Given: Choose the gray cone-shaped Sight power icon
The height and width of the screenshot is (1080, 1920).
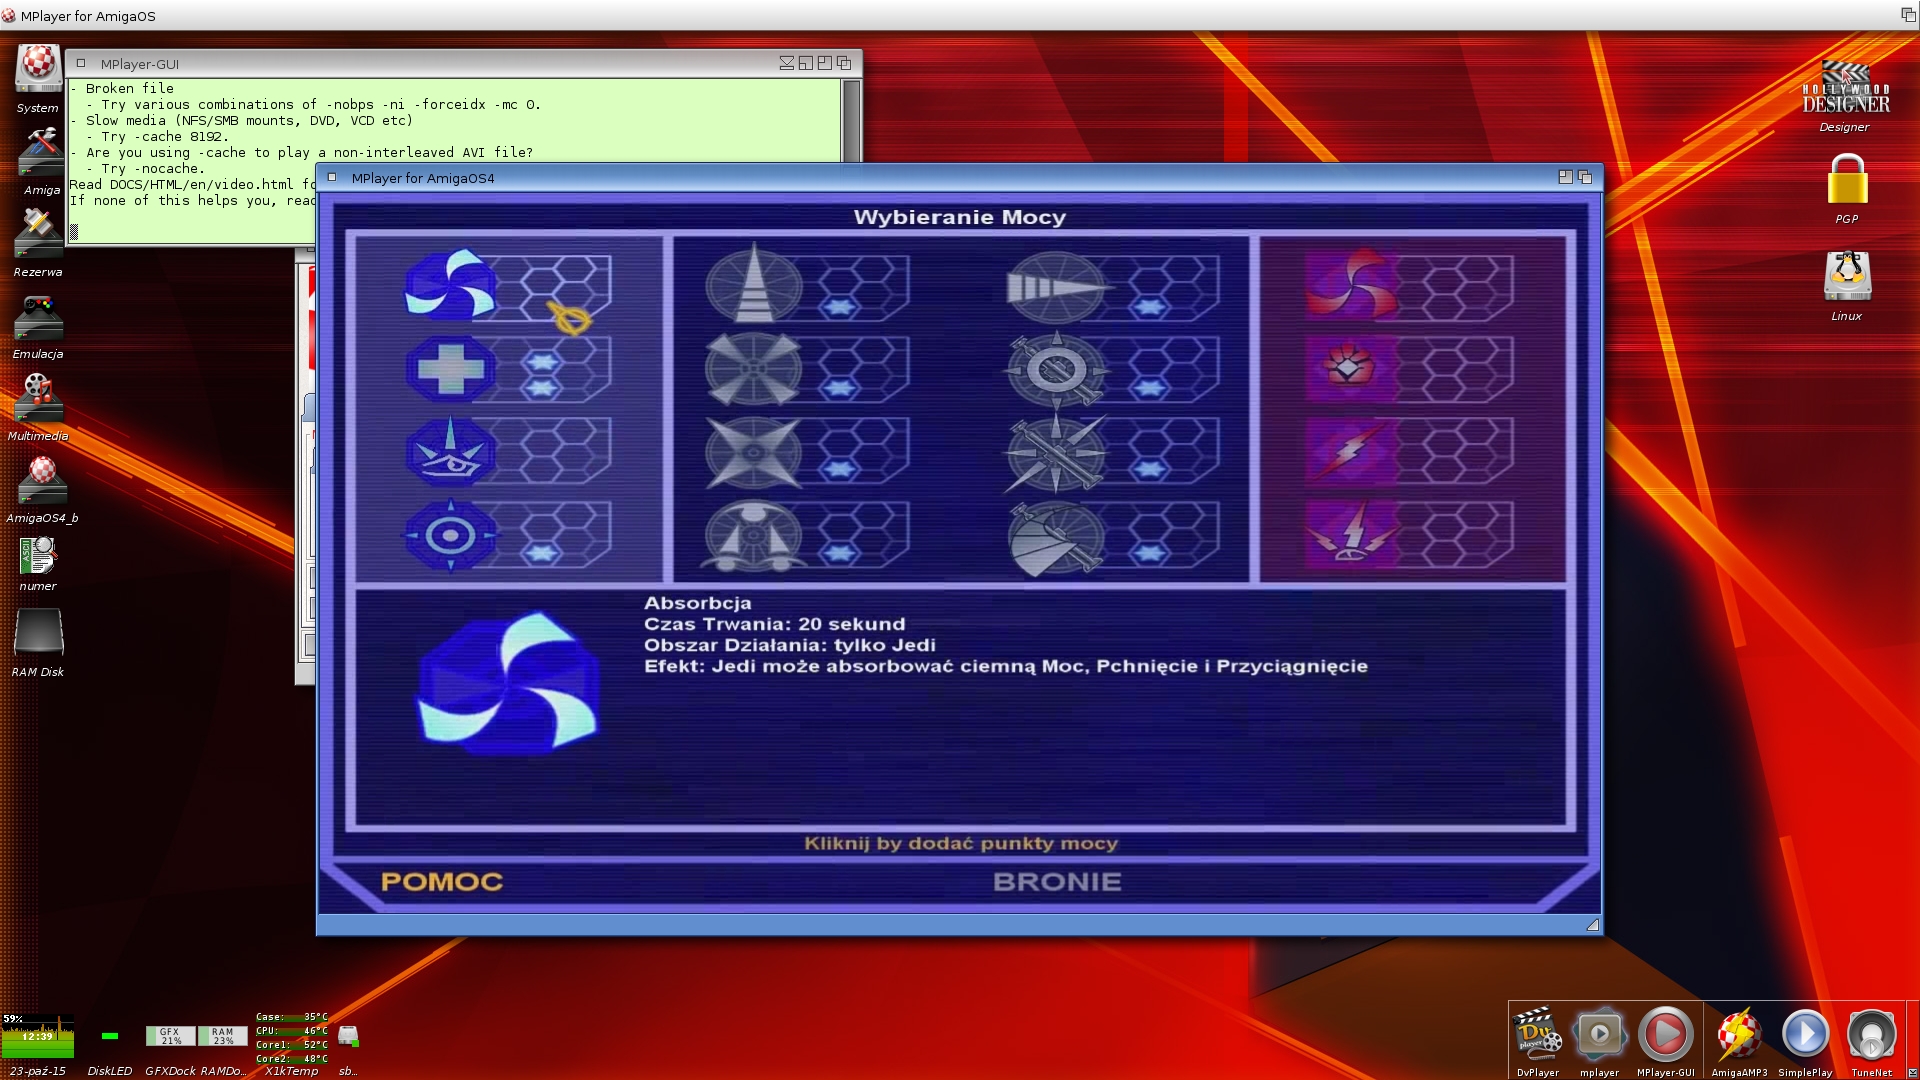Looking at the screenshot, I should click(x=1057, y=287).
